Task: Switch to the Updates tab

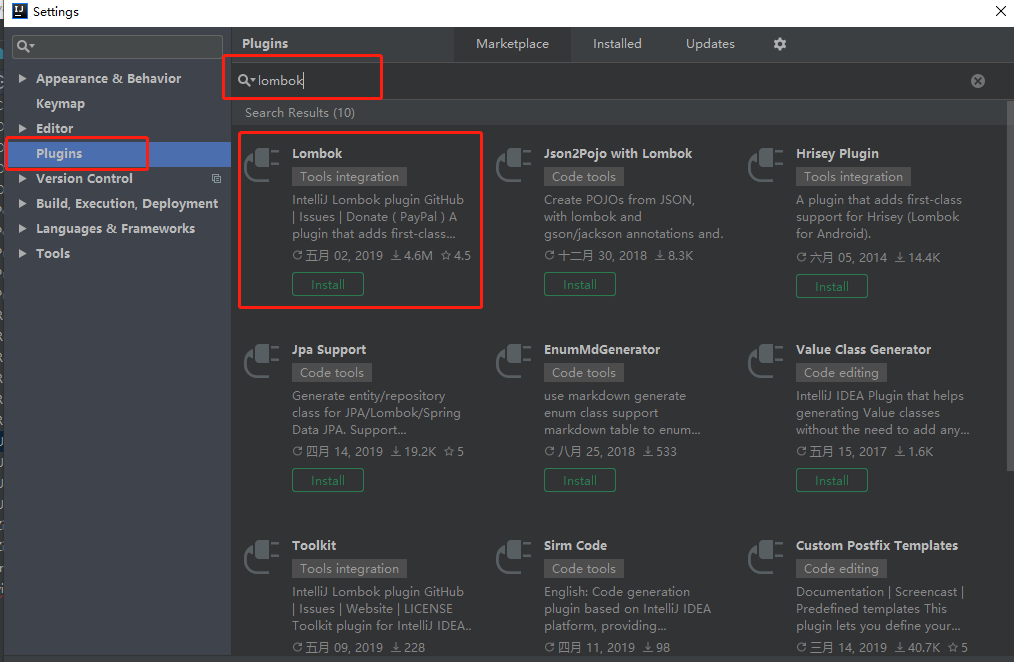Action: [710, 44]
